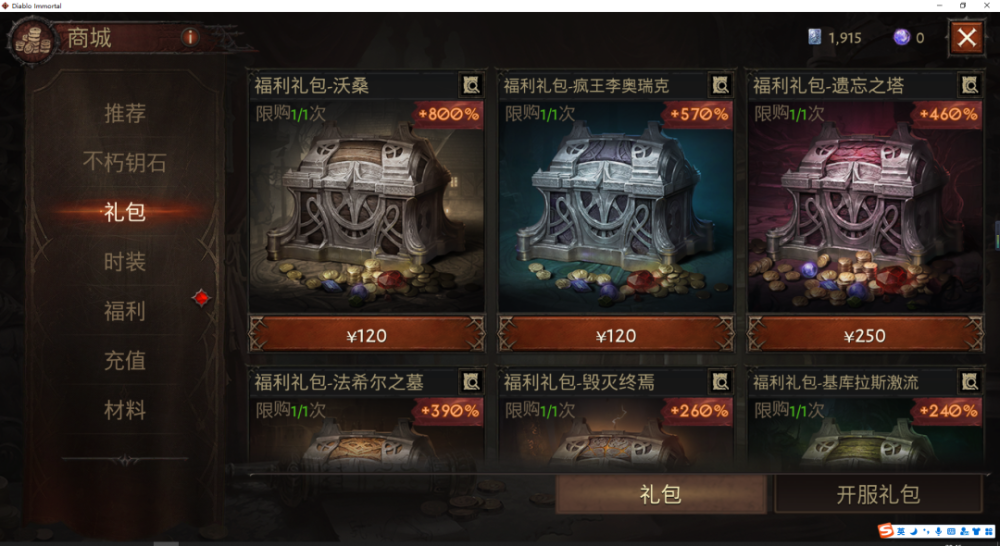
Task: Click the magnifier icon on 福利礼包-毁灭终焉
Action: (721, 382)
